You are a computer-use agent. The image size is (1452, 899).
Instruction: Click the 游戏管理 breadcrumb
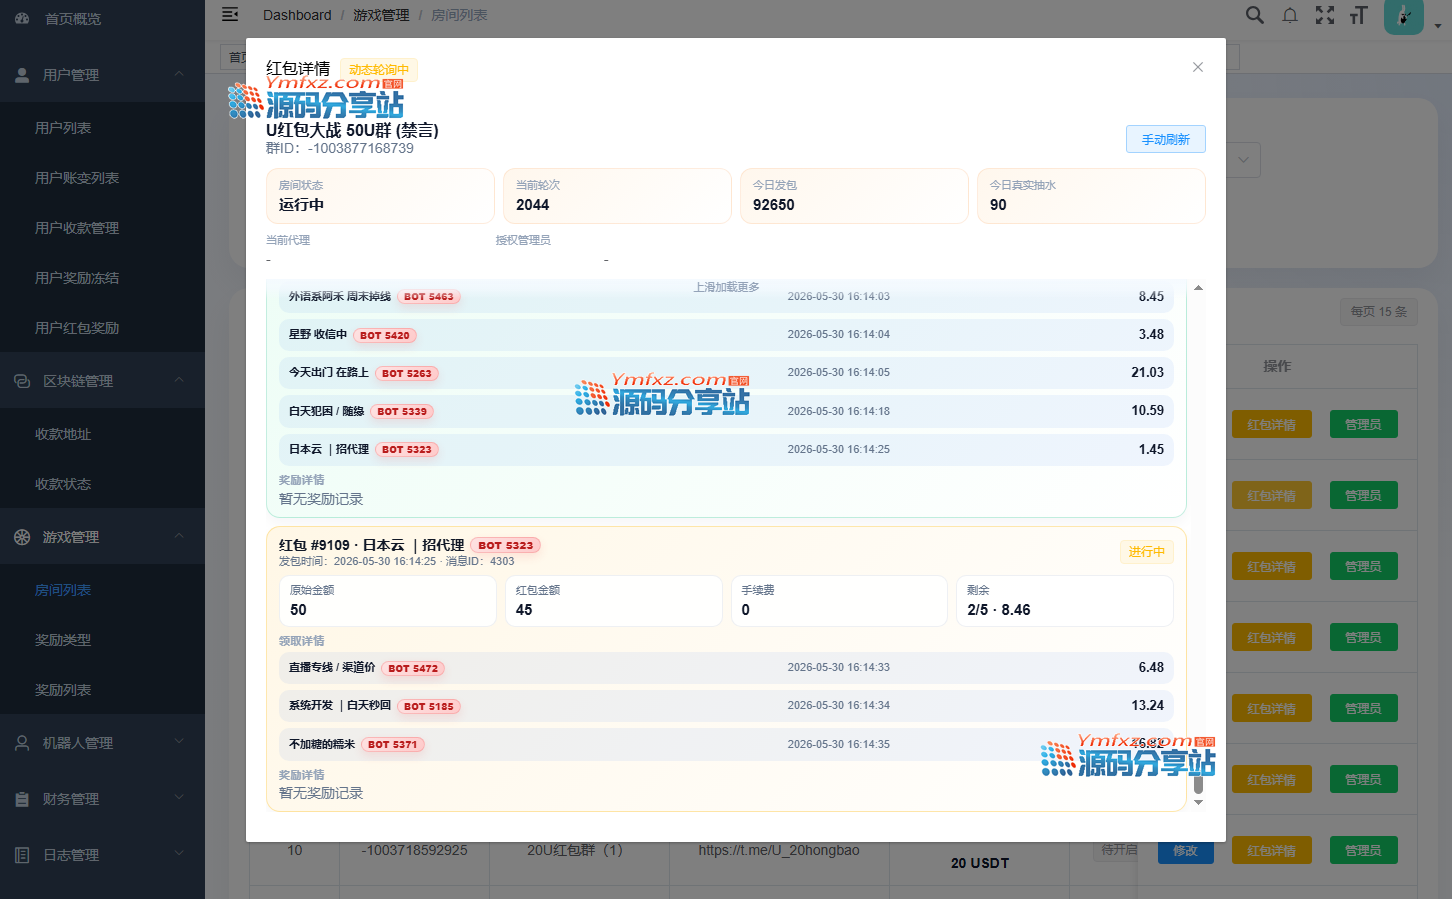coord(381,15)
